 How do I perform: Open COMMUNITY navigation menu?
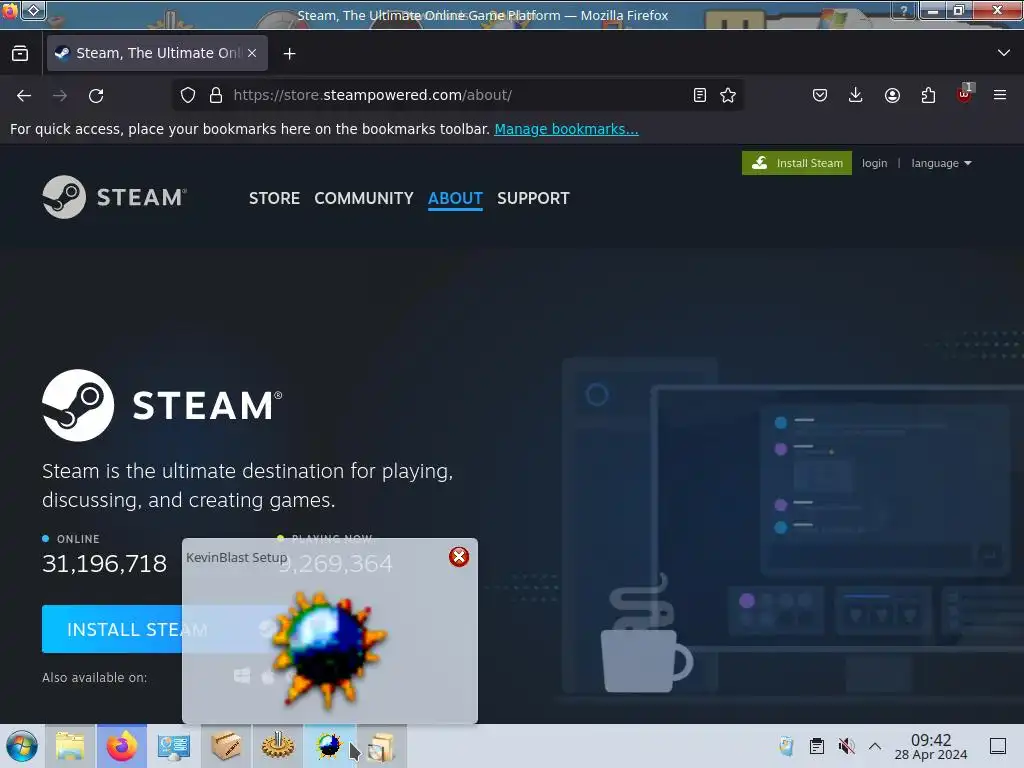pos(364,198)
